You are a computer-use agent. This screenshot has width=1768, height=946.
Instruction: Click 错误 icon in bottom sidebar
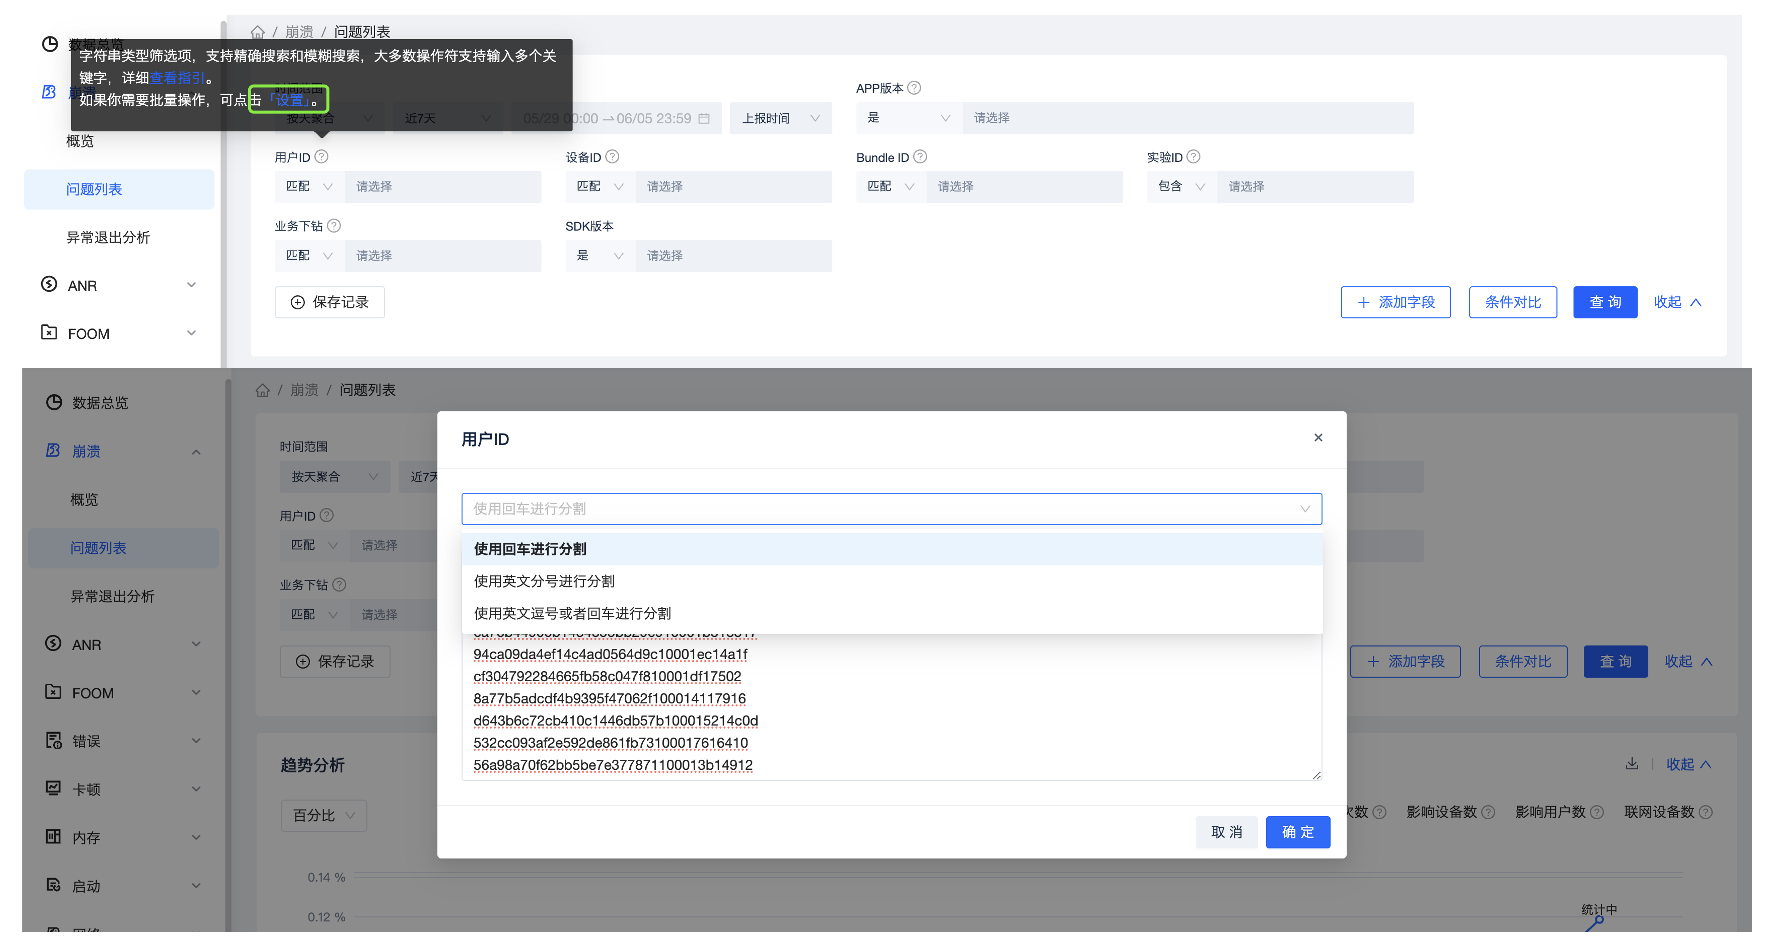coord(54,740)
